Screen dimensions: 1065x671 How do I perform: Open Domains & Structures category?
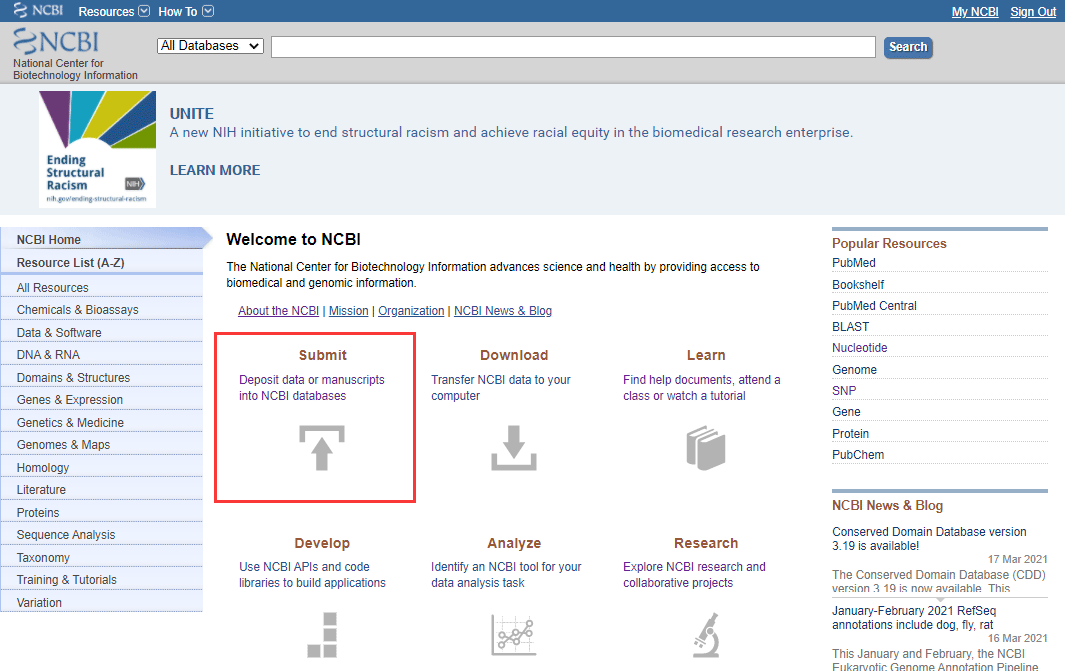pyautogui.click(x=102, y=377)
